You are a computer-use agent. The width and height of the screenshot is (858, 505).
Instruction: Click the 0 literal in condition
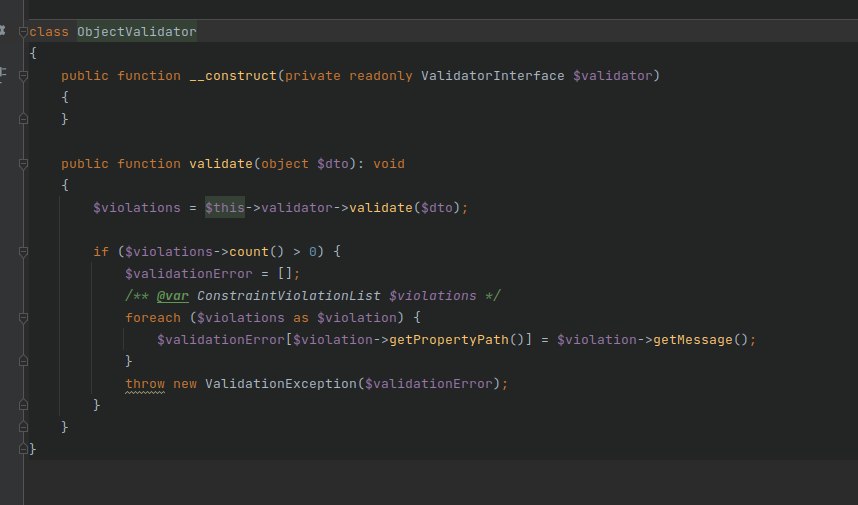click(312, 252)
